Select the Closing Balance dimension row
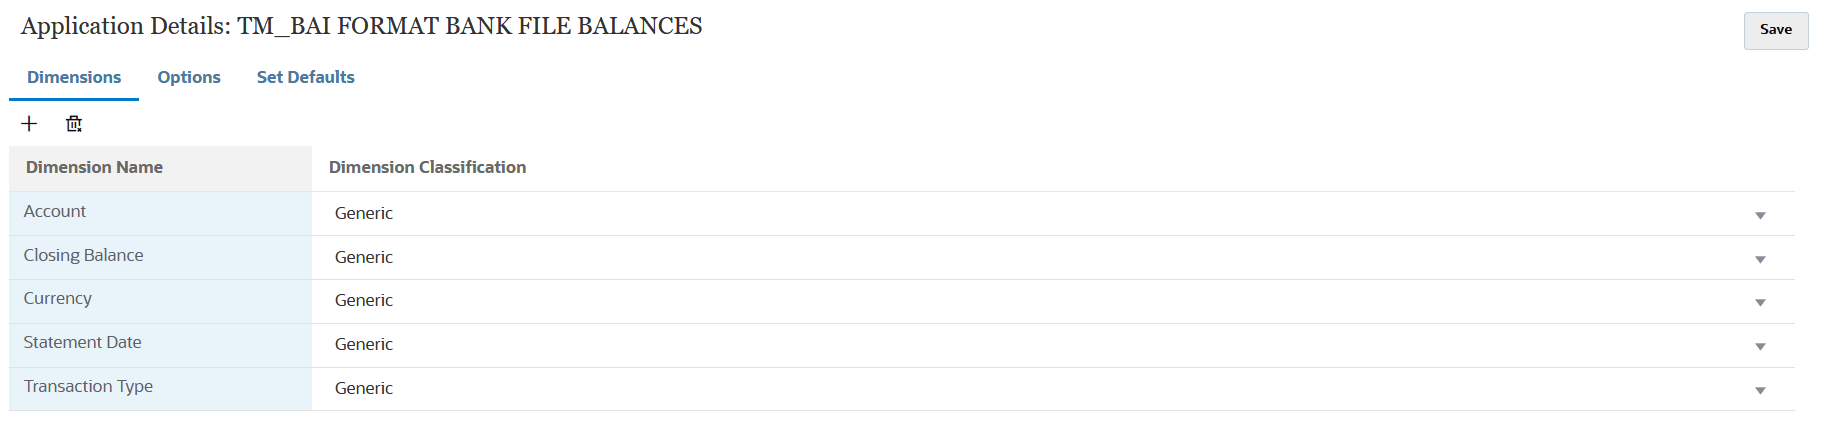Image resolution: width=1822 pixels, height=438 pixels. coord(84,256)
